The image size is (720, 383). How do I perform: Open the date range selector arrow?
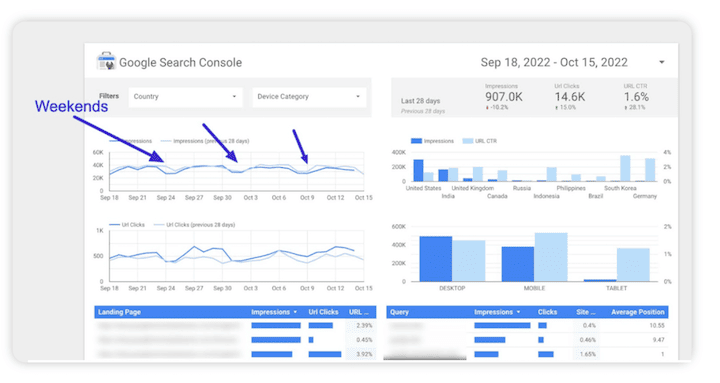662,62
